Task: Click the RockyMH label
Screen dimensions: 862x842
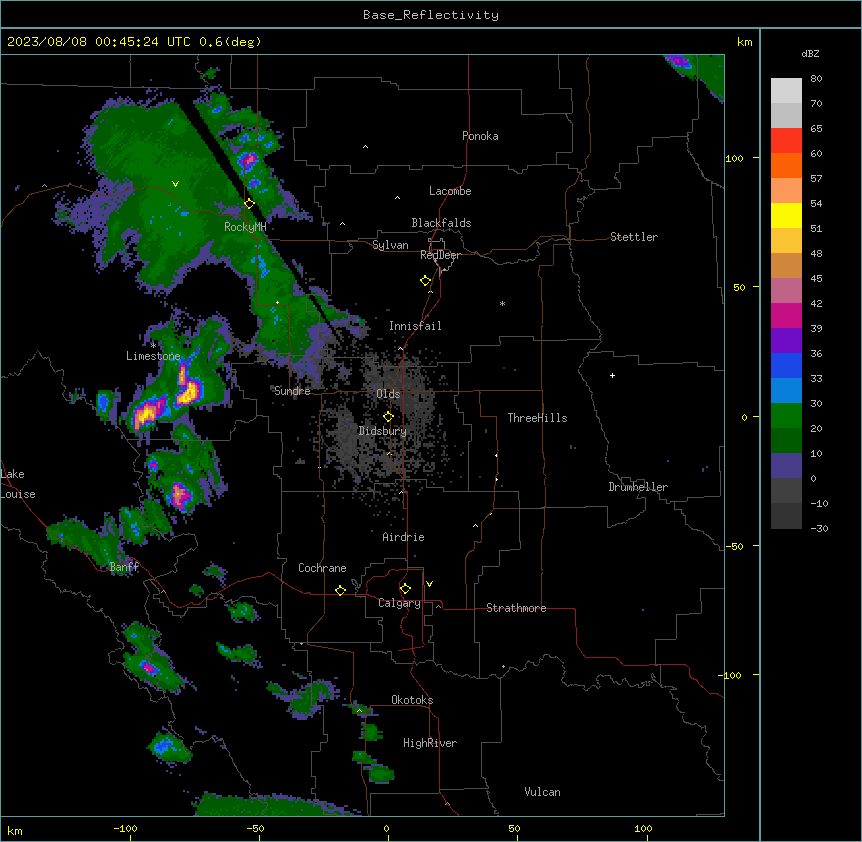Action: 245,227
